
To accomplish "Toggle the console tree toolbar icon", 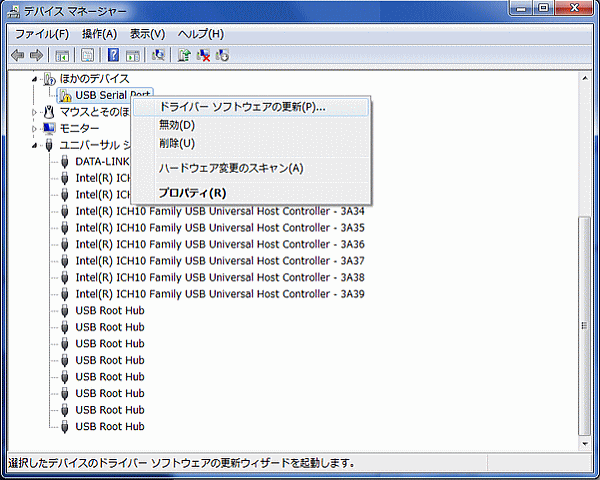I will 62,56.
